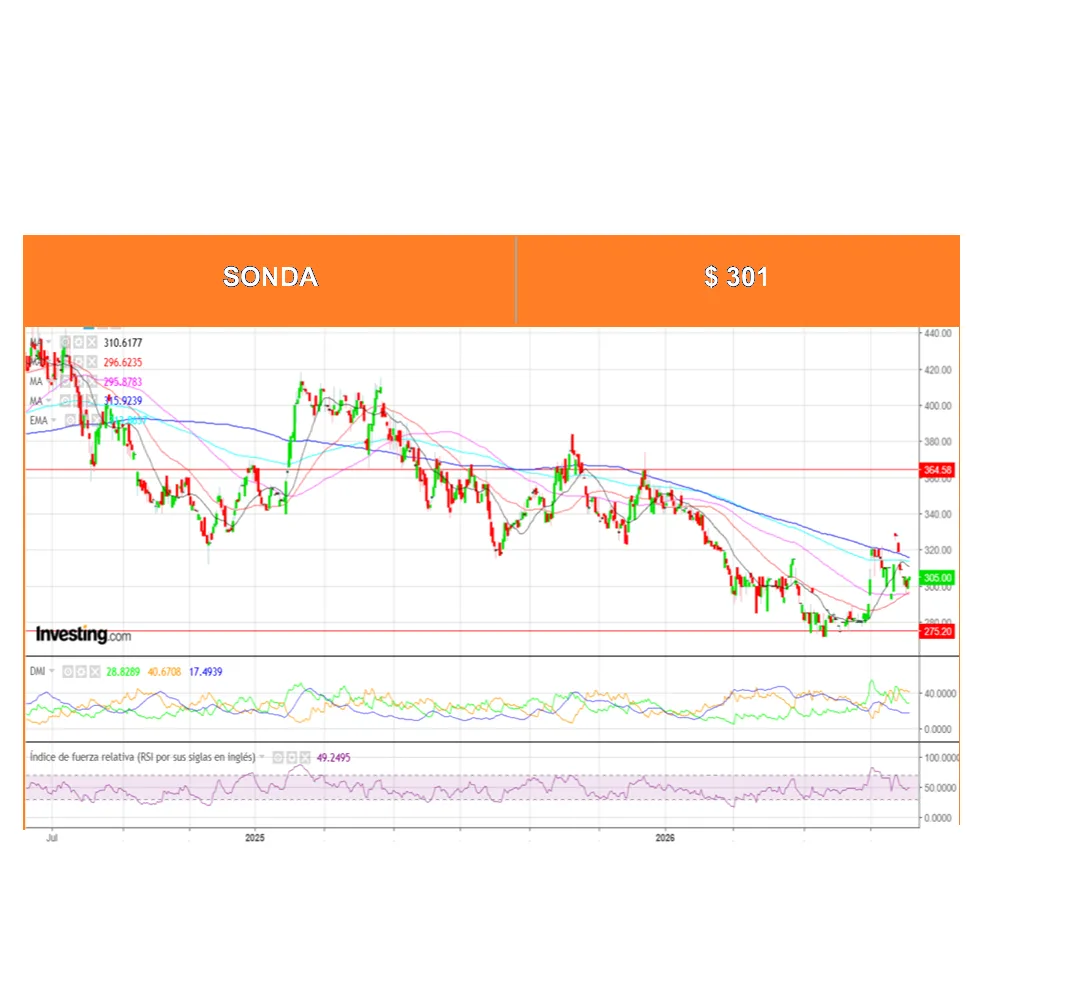This screenshot has height=984, width=1072.
Task: Click the $ 301 price header
Action: point(736,277)
